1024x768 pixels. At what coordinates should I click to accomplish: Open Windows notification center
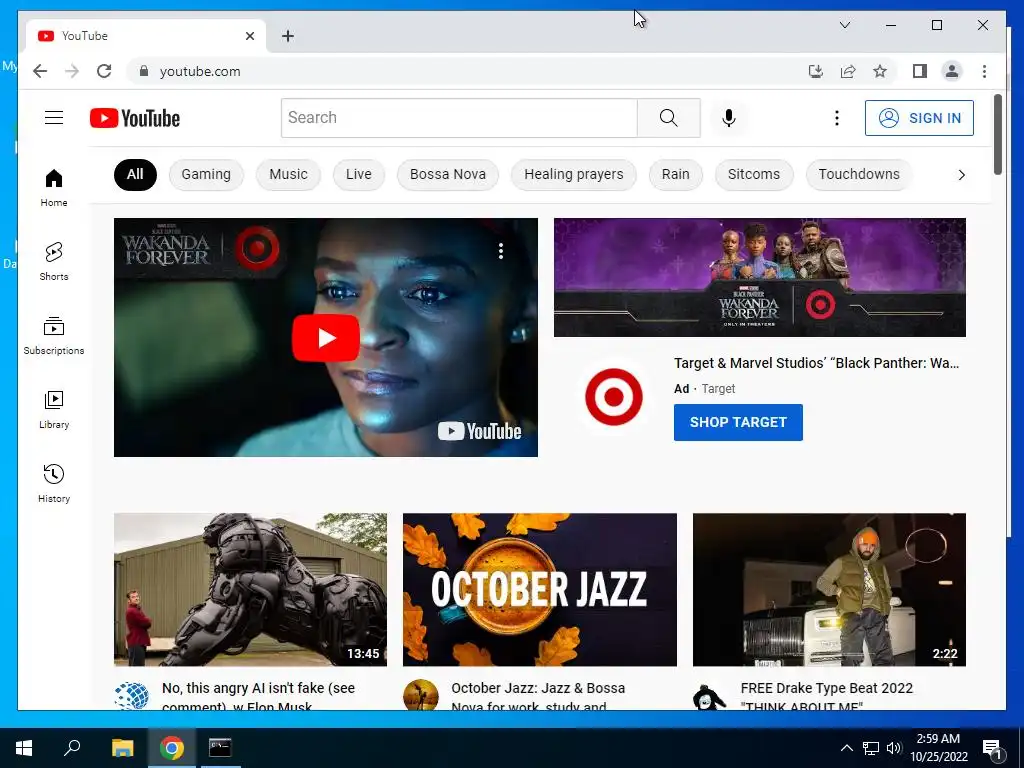[x=993, y=748]
